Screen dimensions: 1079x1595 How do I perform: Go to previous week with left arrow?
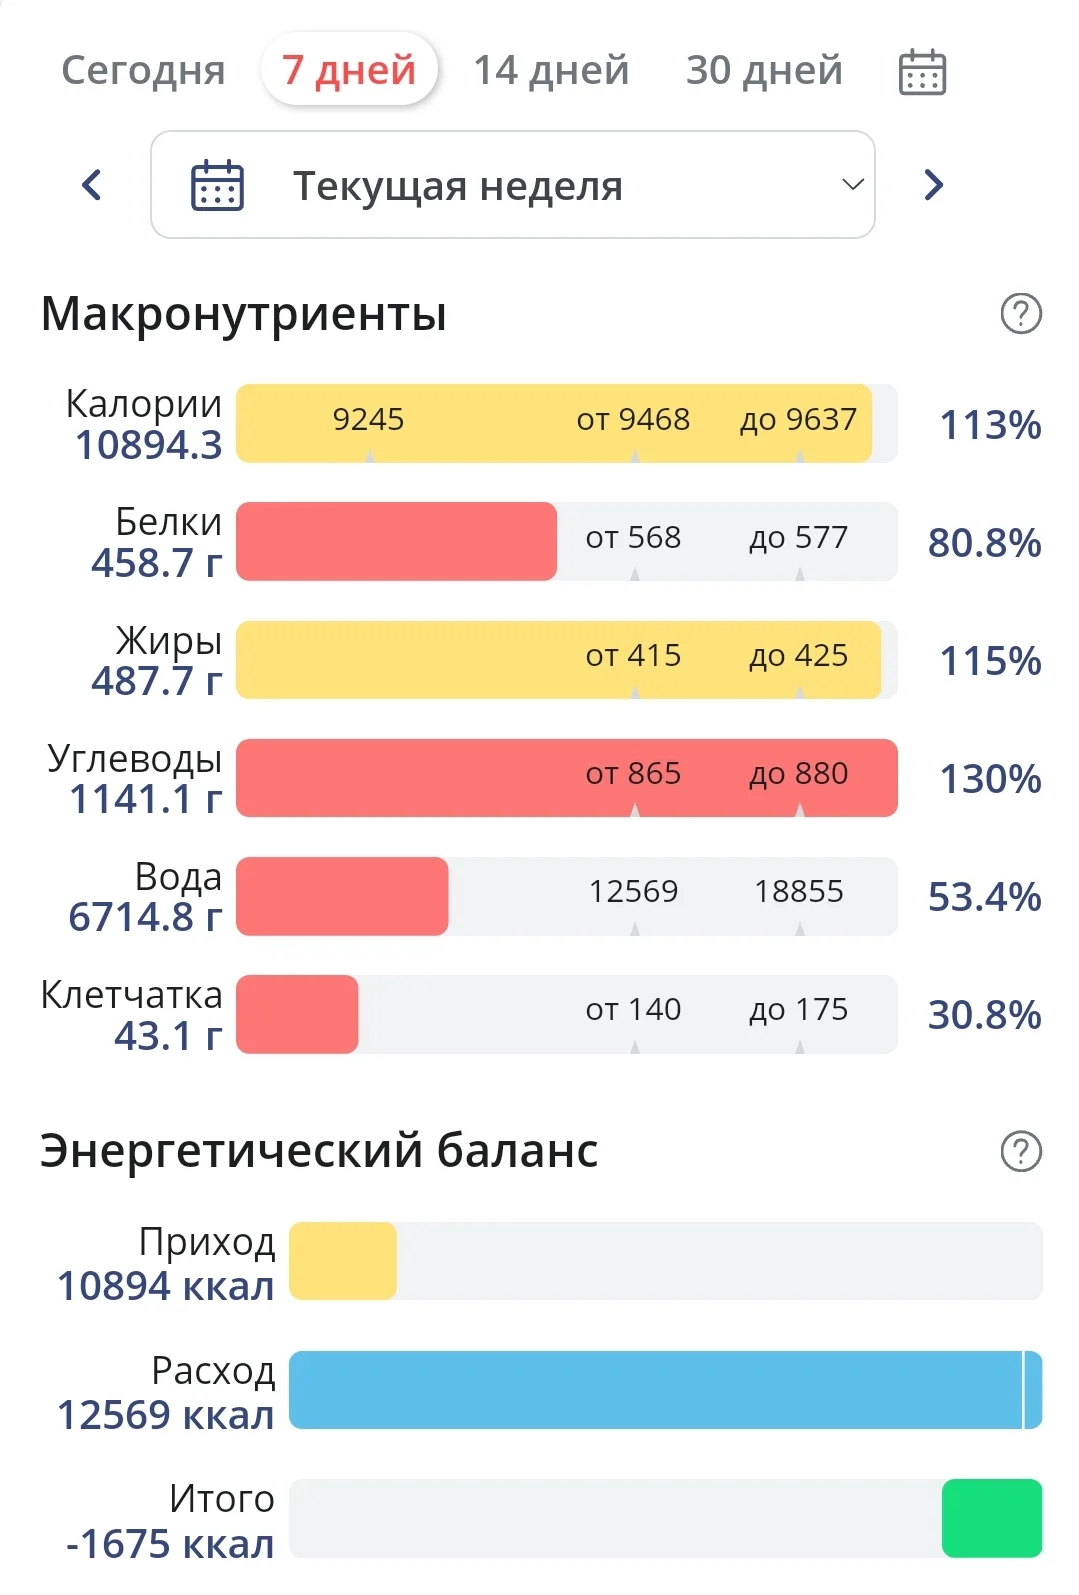point(92,185)
